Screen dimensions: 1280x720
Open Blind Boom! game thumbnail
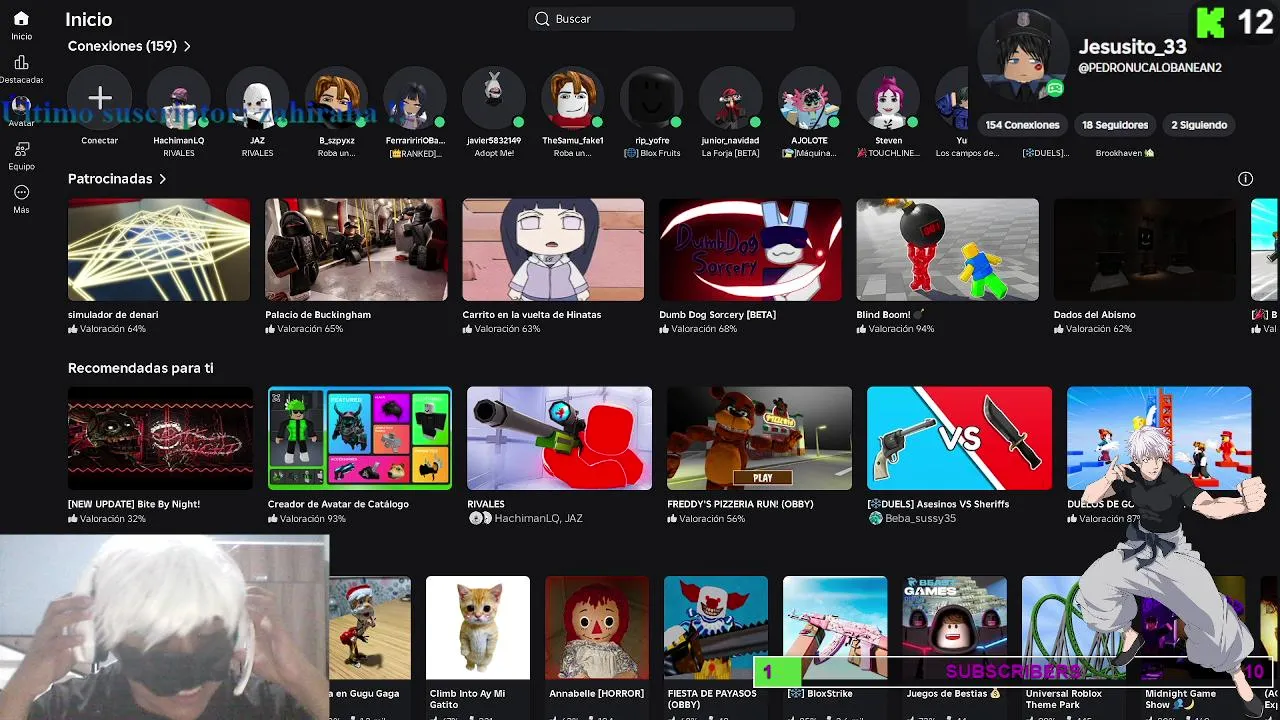(x=947, y=249)
